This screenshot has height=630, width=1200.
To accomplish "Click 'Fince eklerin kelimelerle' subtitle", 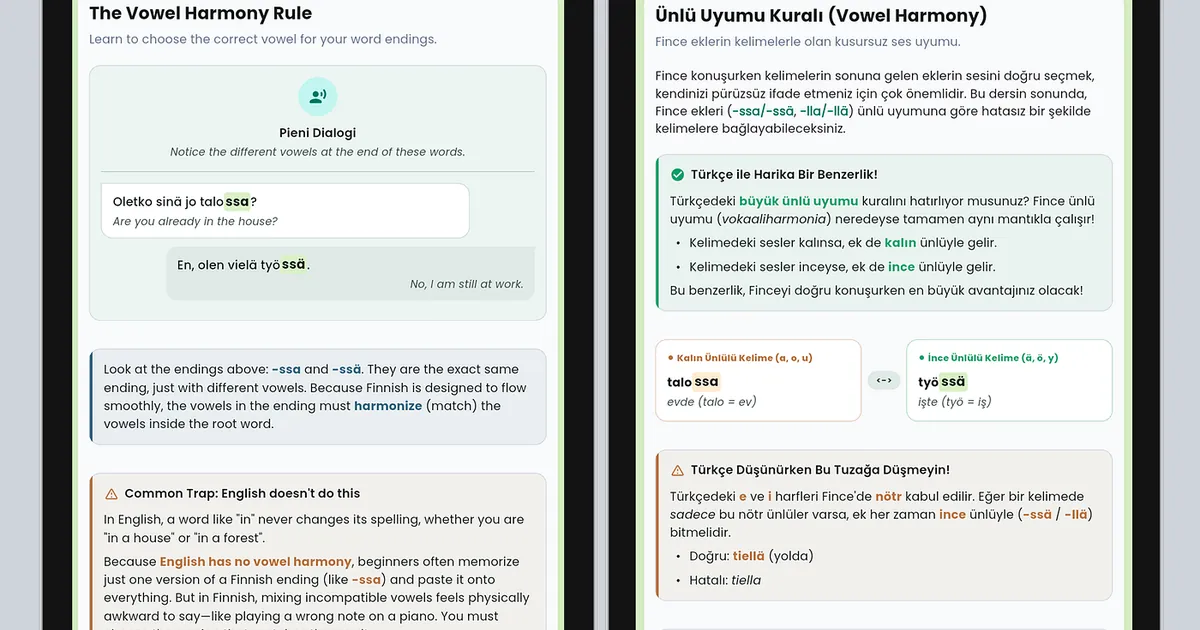I will (808, 42).
